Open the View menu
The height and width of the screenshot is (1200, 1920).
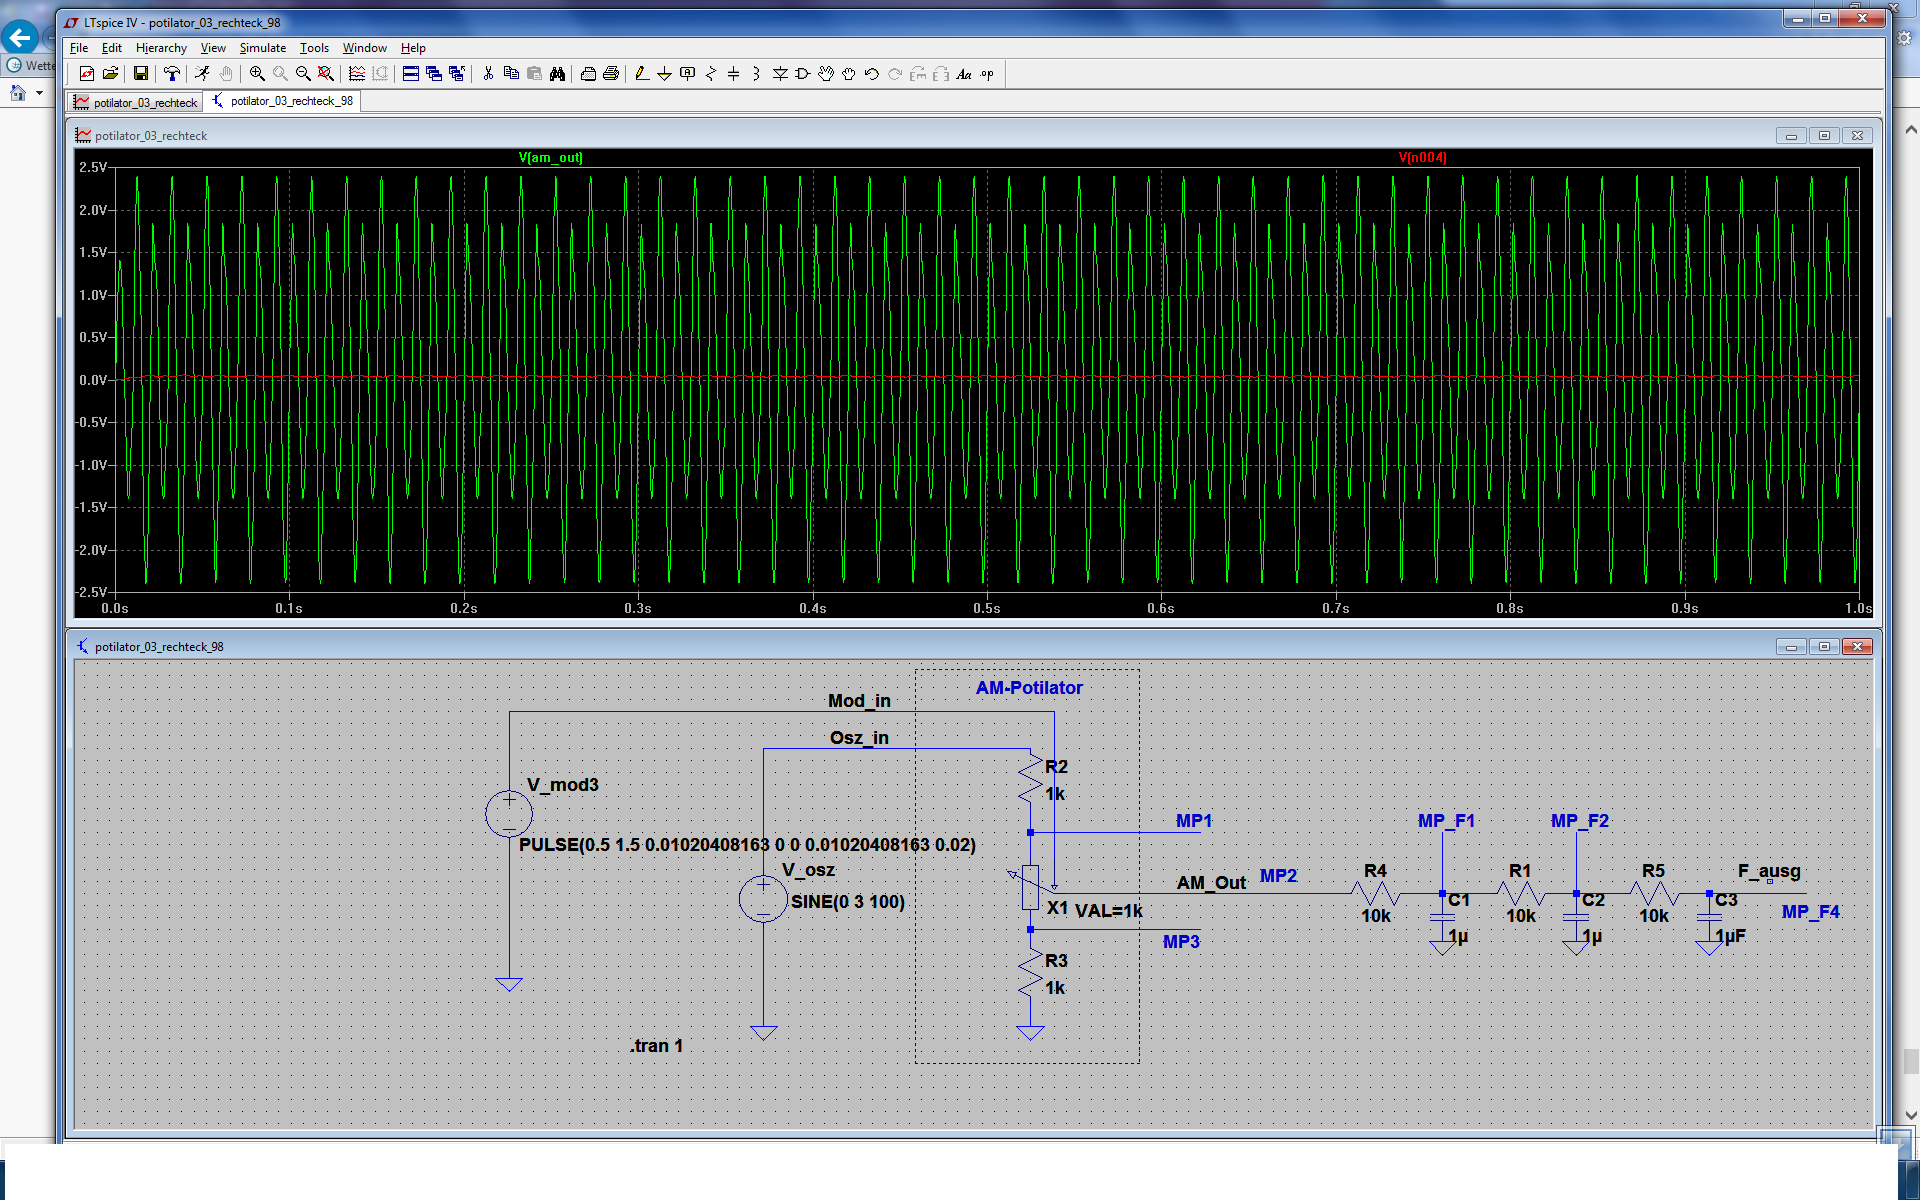213,48
